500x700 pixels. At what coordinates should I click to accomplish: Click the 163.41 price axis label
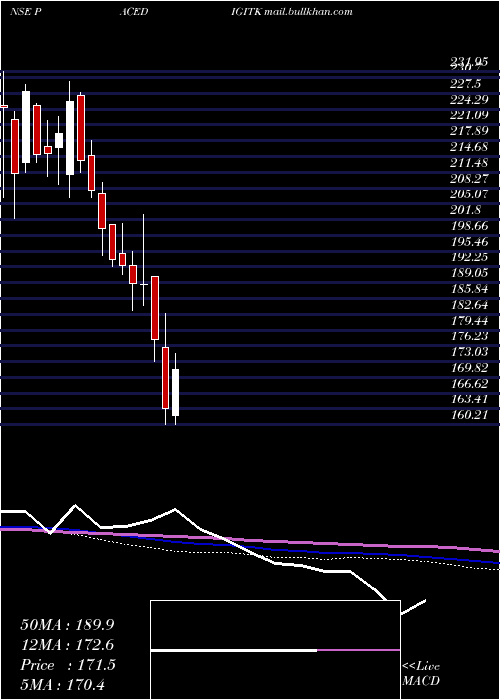tap(469, 399)
